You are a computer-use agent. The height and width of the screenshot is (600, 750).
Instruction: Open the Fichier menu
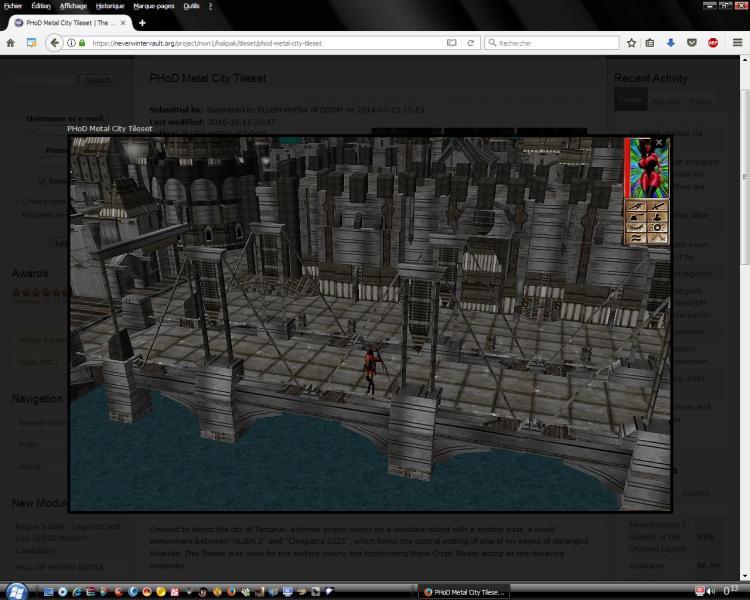(13, 6)
